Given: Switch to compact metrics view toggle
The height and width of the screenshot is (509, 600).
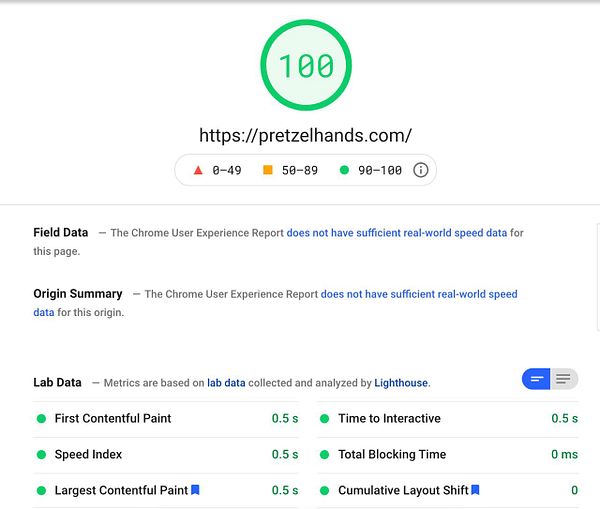Looking at the screenshot, I should tap(536, 379).
